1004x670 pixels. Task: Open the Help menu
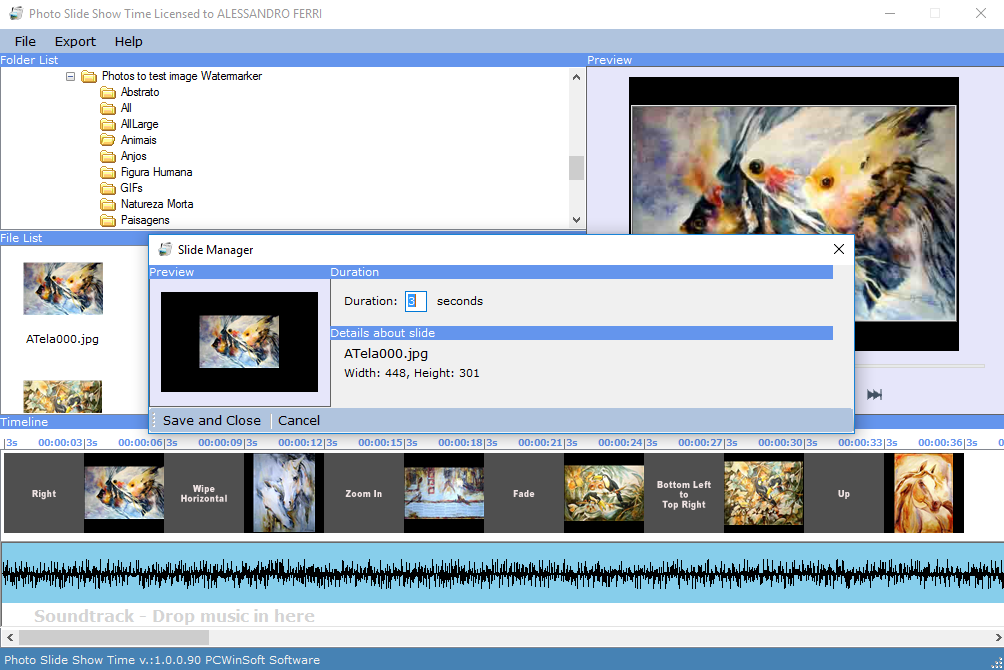128,42
